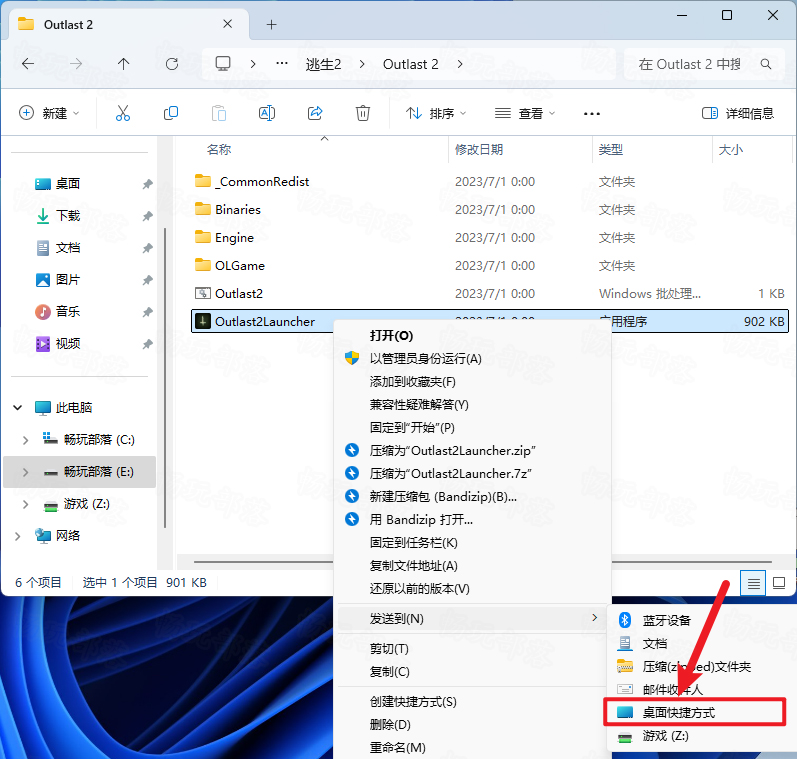
Task: Open a new tab with plus button
Action: 271,24
